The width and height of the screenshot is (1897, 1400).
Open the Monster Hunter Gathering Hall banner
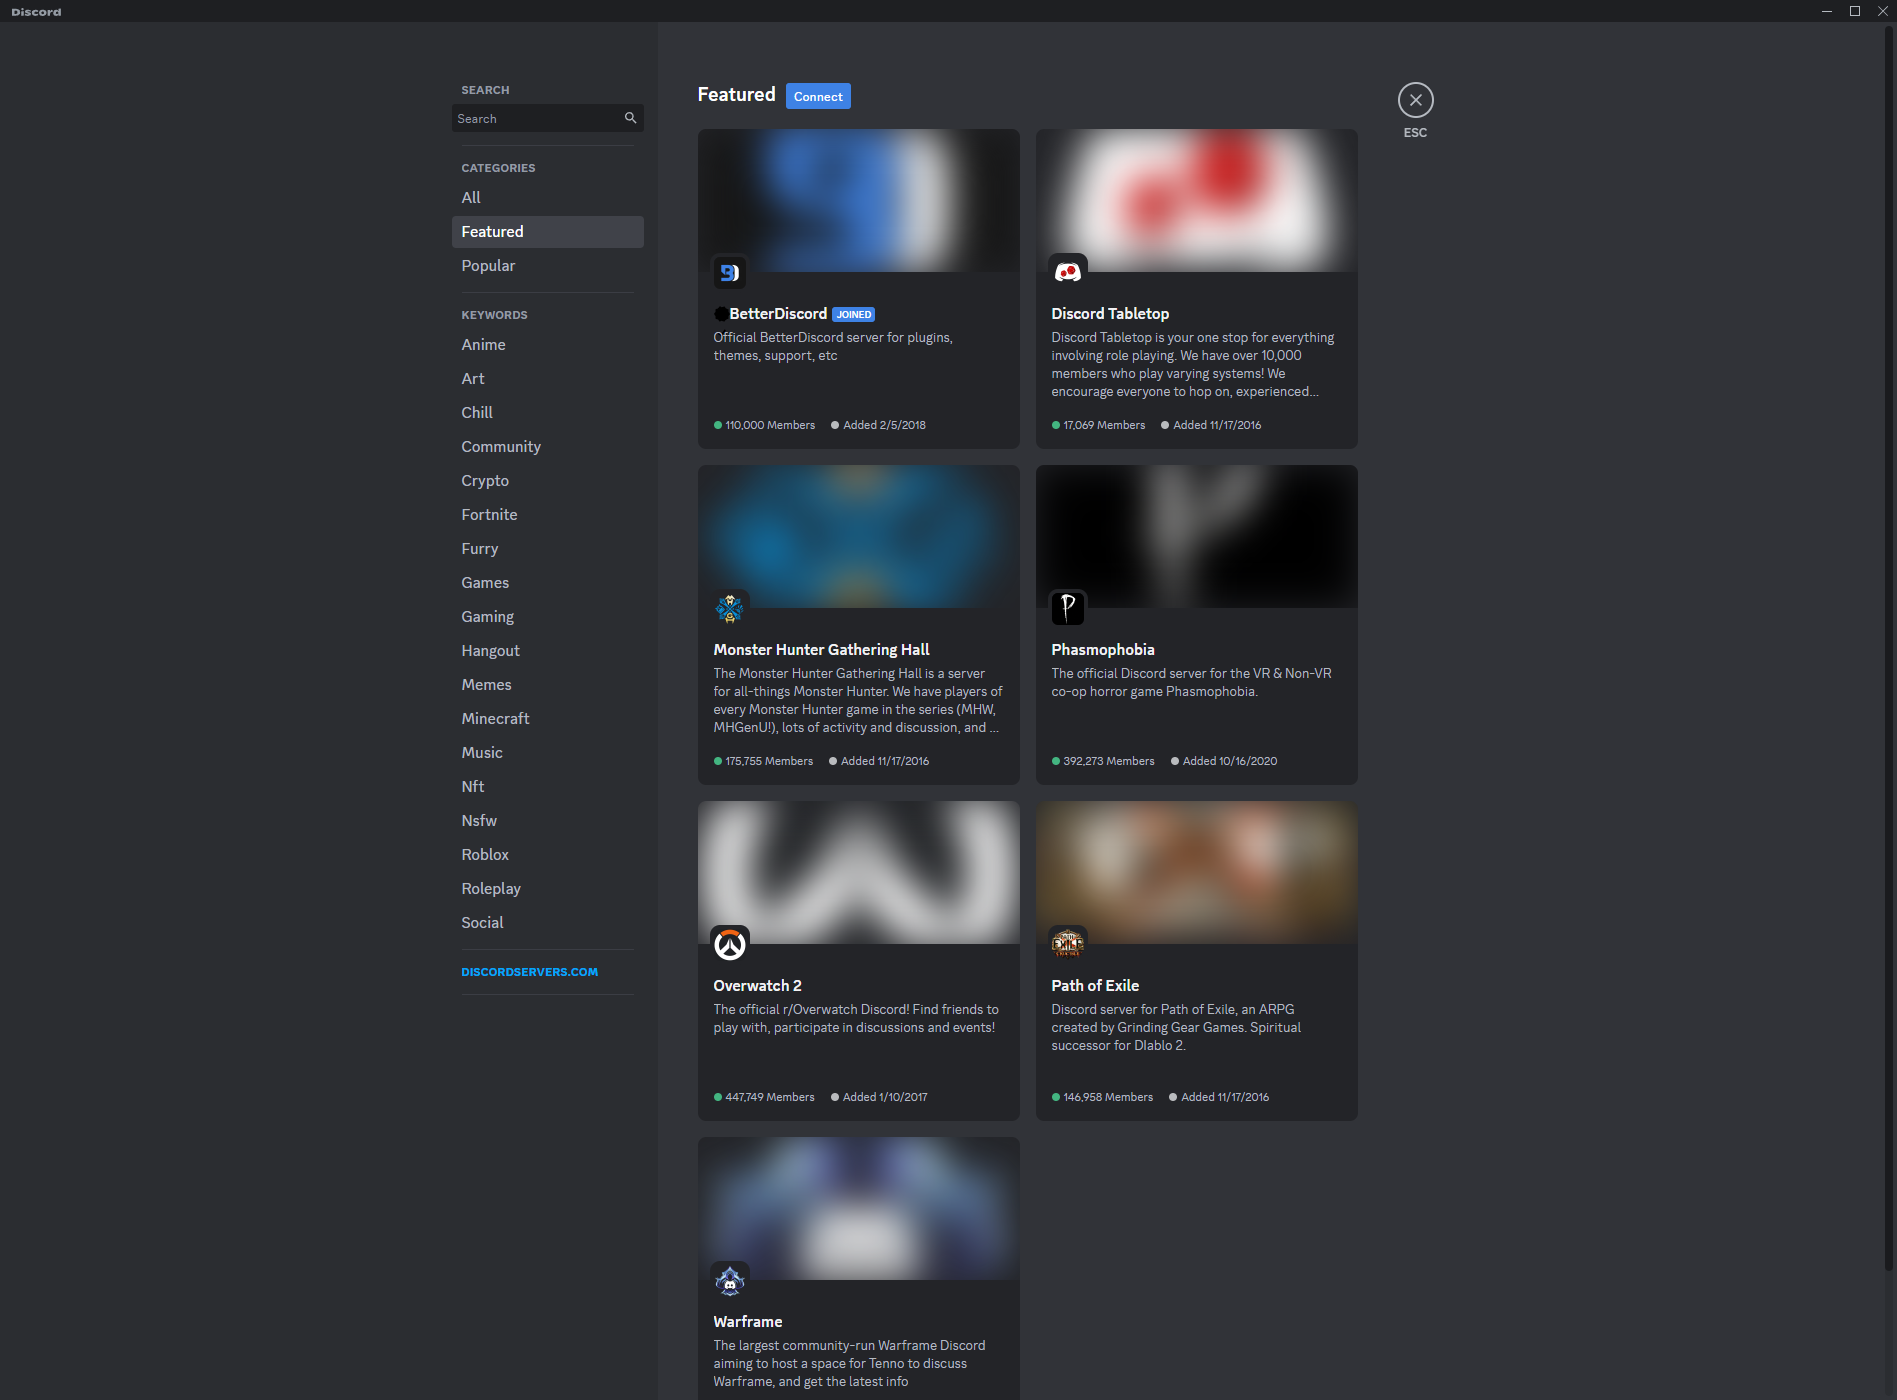(x=859, y=536)
